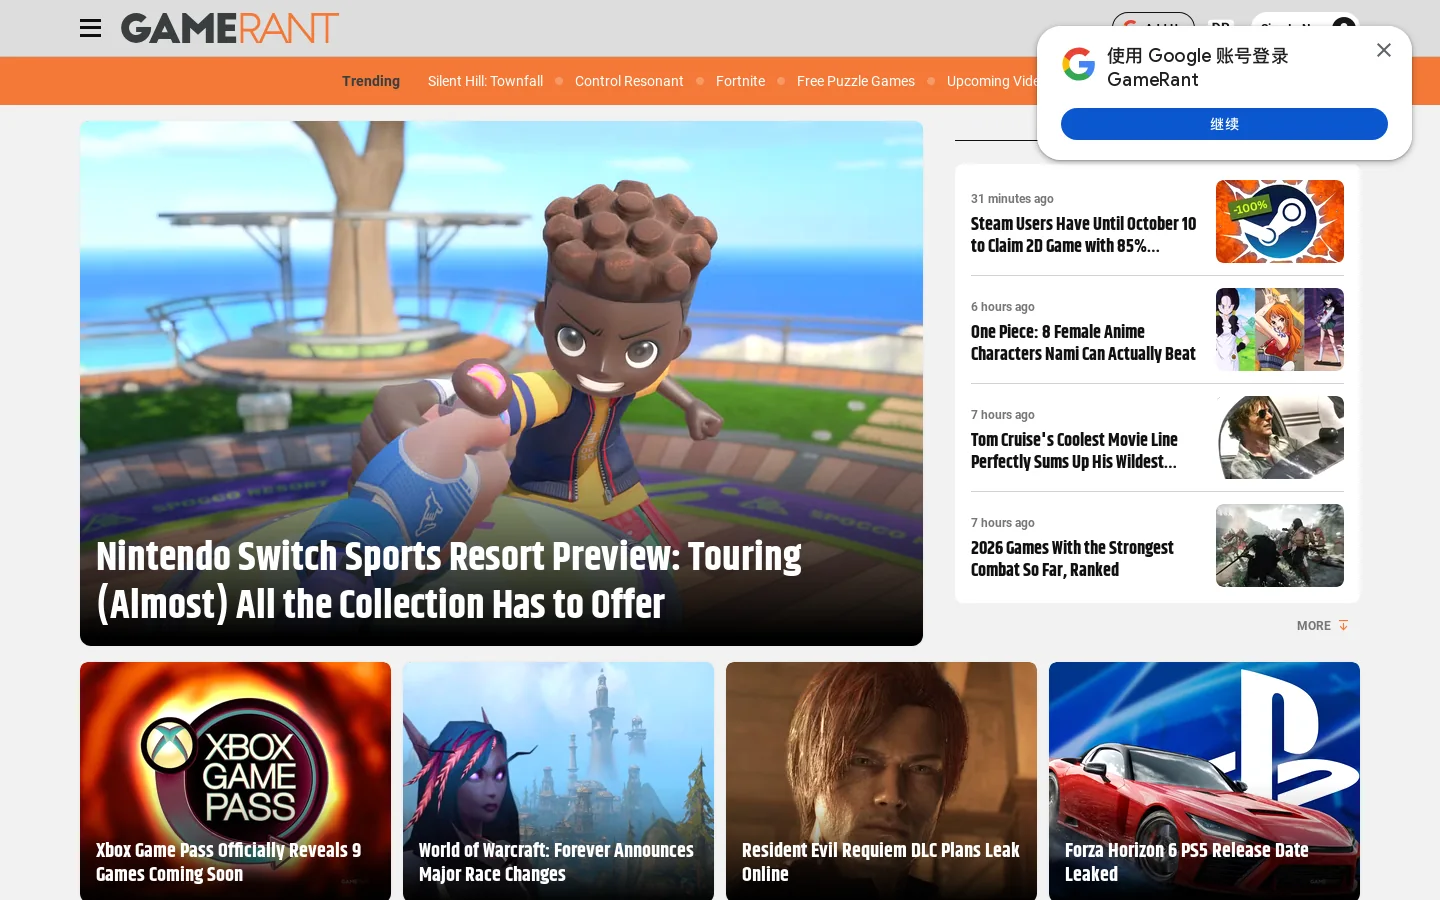Click the 'Trending' label in orange bar

click(x=371, y=81)
